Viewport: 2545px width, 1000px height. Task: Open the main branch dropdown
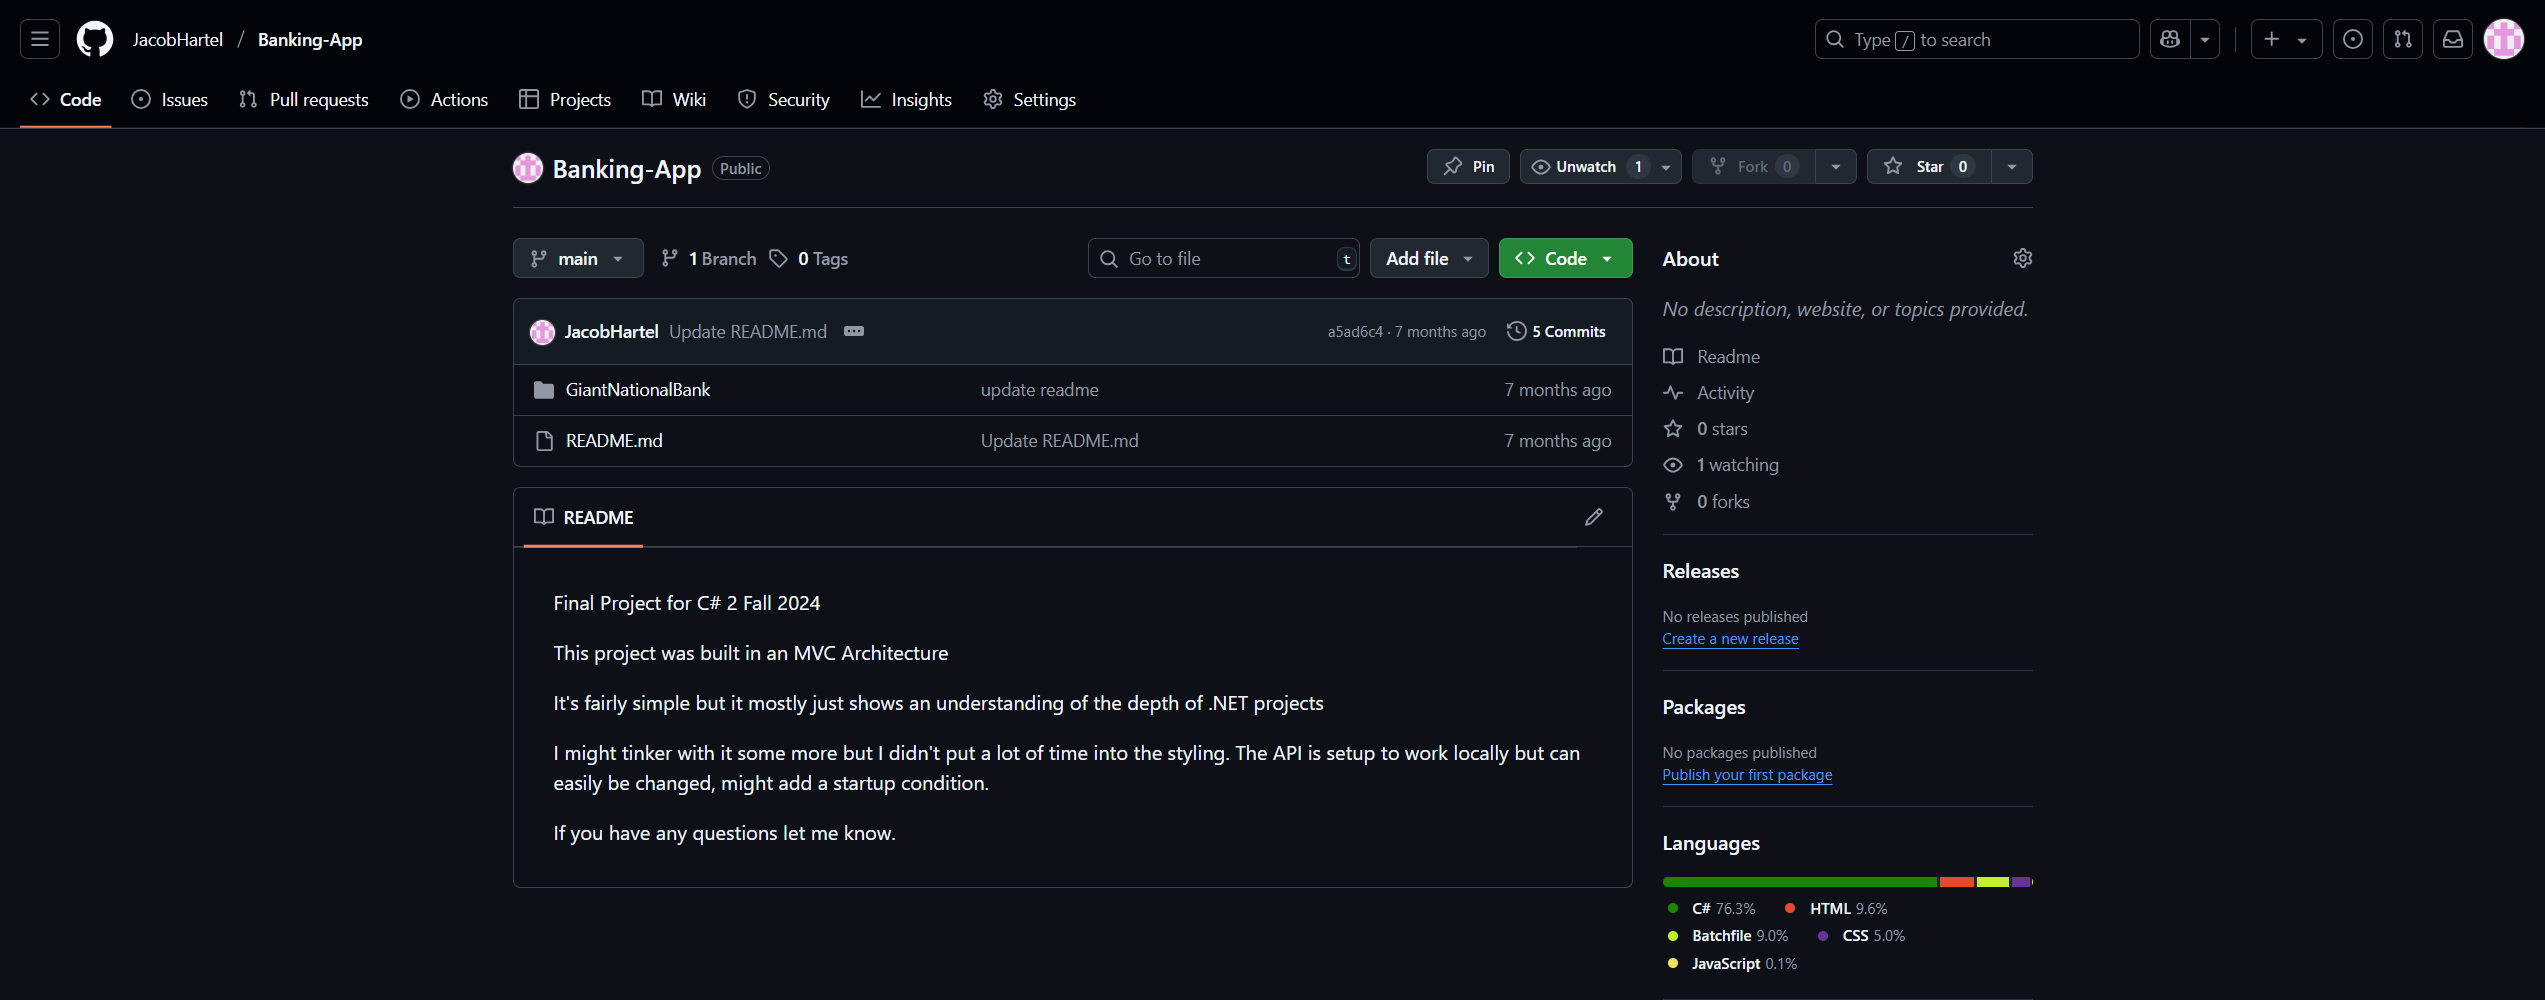point(577,259)
